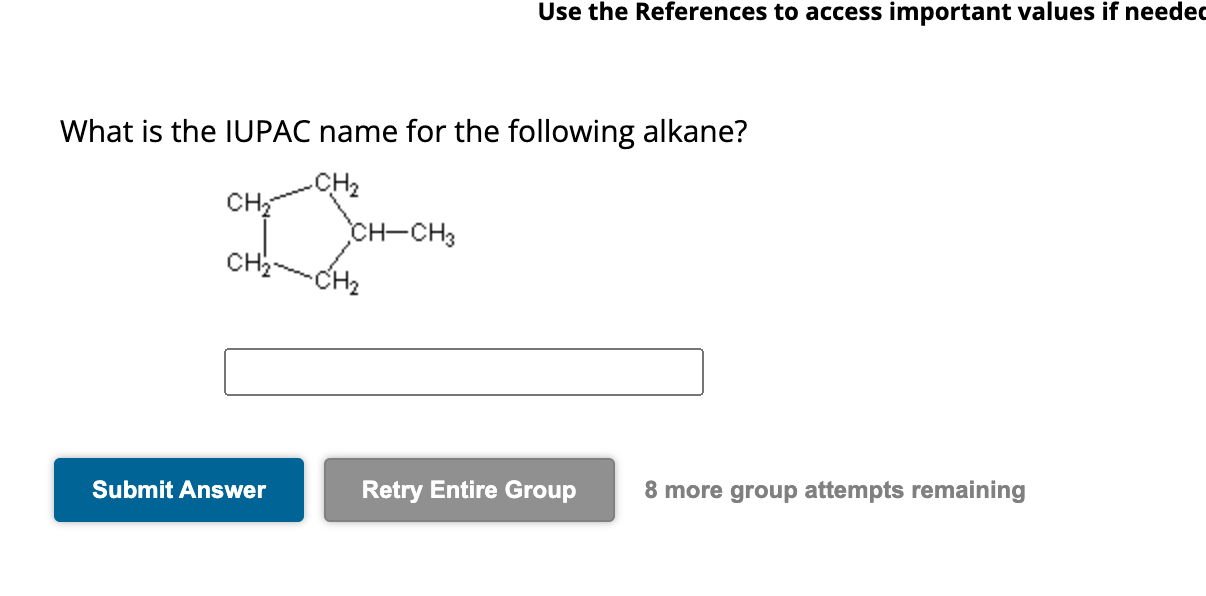Click the CH—CH3 substituent in the structure
Image resolution: width=1206 pixels, height=596 pixels.
coord(400,234)
